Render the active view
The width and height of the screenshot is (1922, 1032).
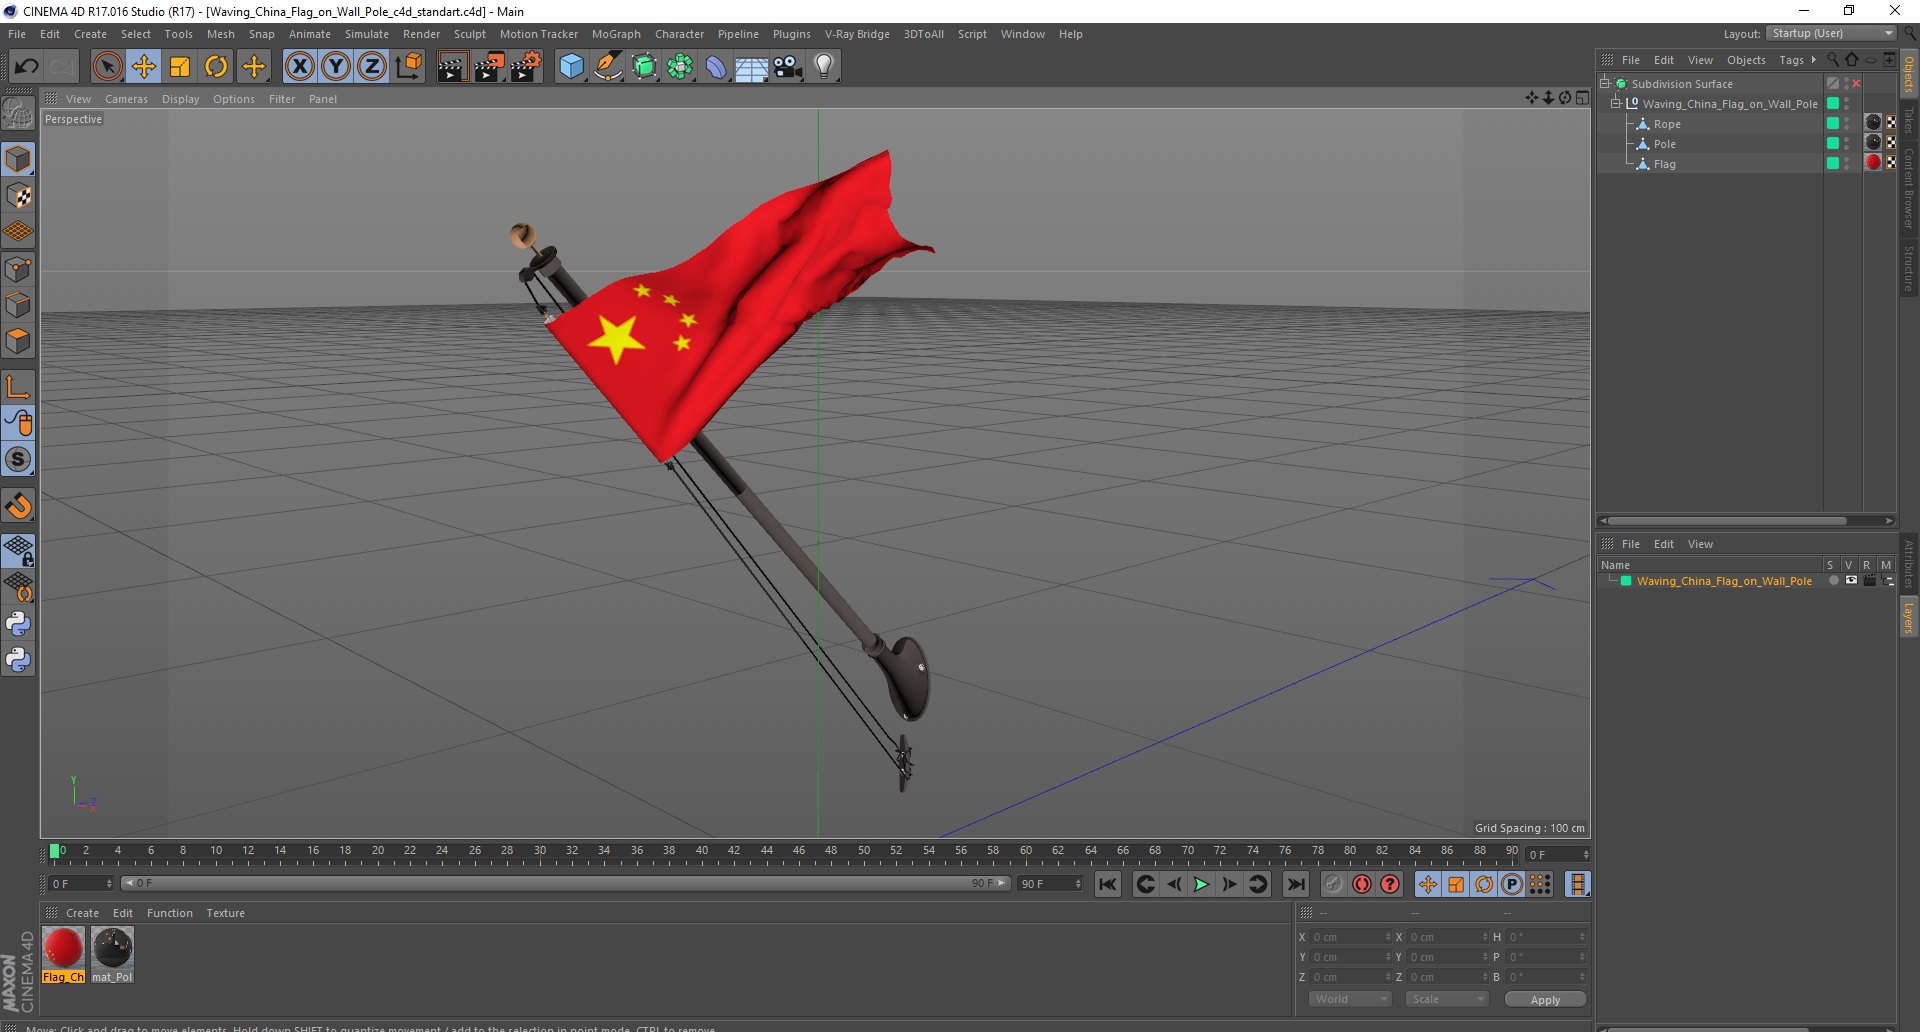point(452,67)
